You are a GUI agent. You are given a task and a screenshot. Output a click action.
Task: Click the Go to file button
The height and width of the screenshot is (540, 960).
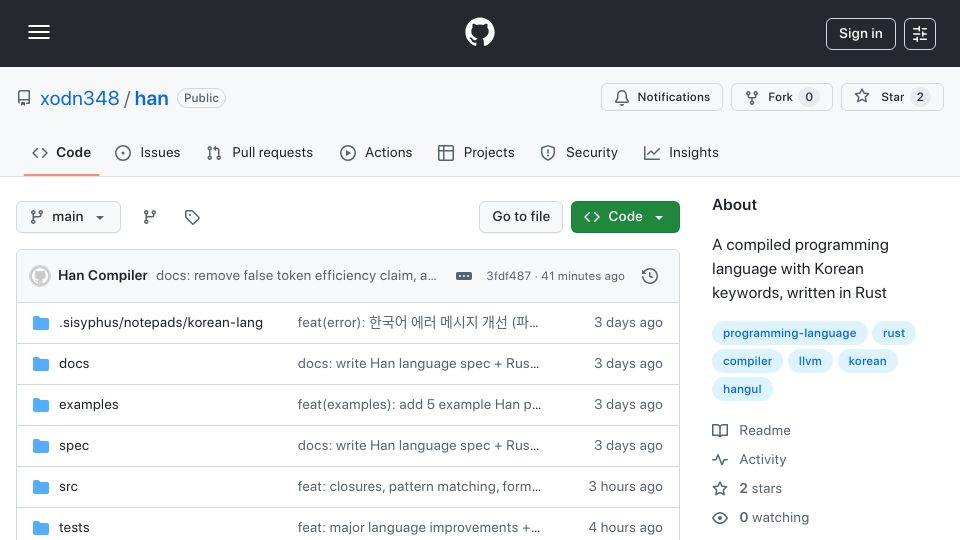point(520,217)
